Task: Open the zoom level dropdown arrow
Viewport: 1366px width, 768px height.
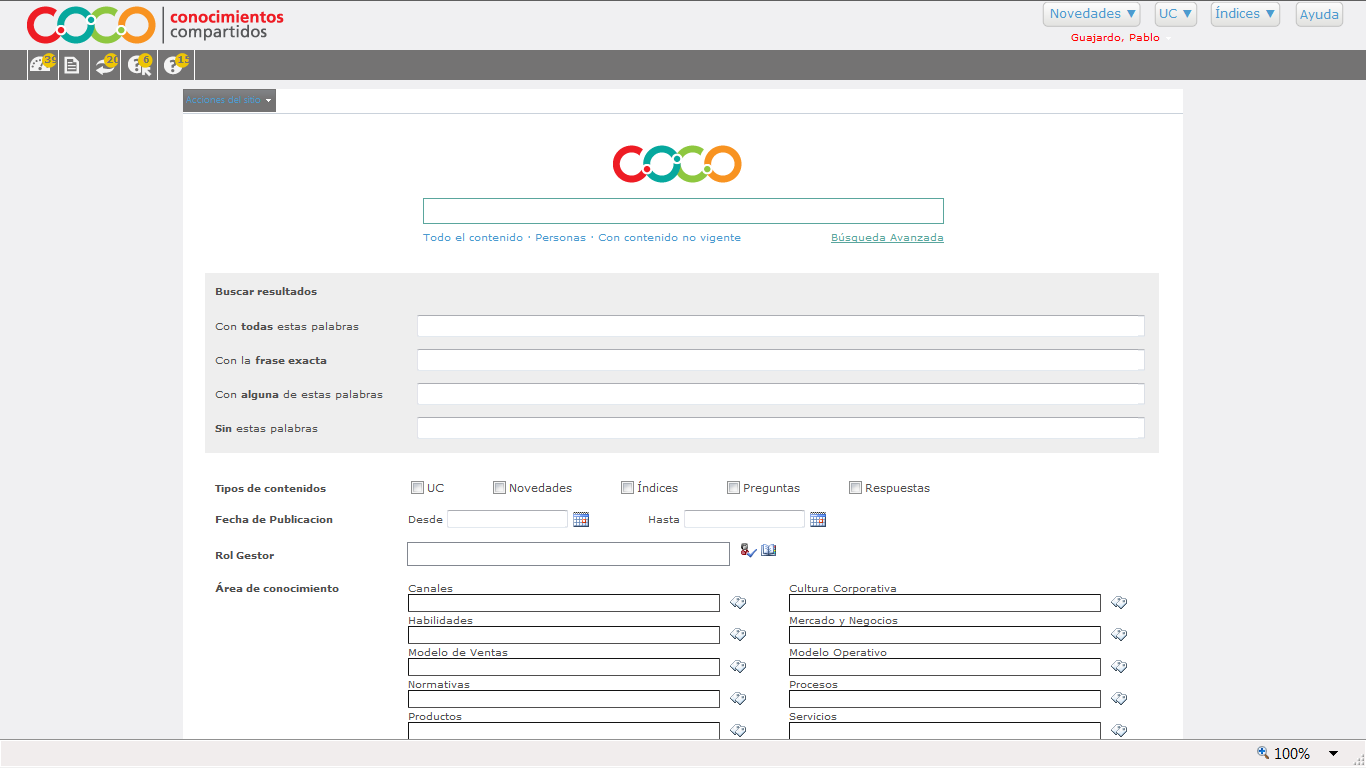Action: (1333, 754)
